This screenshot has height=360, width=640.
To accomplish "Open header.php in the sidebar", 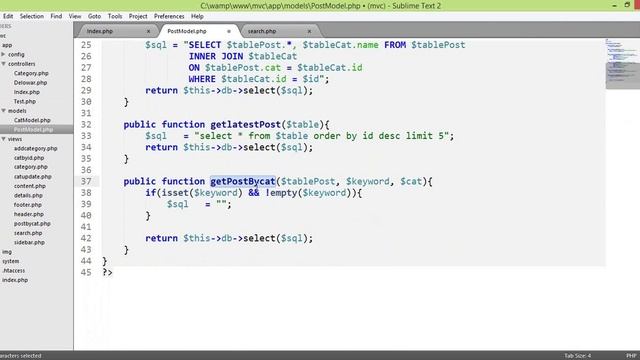I will pos(29,214).
